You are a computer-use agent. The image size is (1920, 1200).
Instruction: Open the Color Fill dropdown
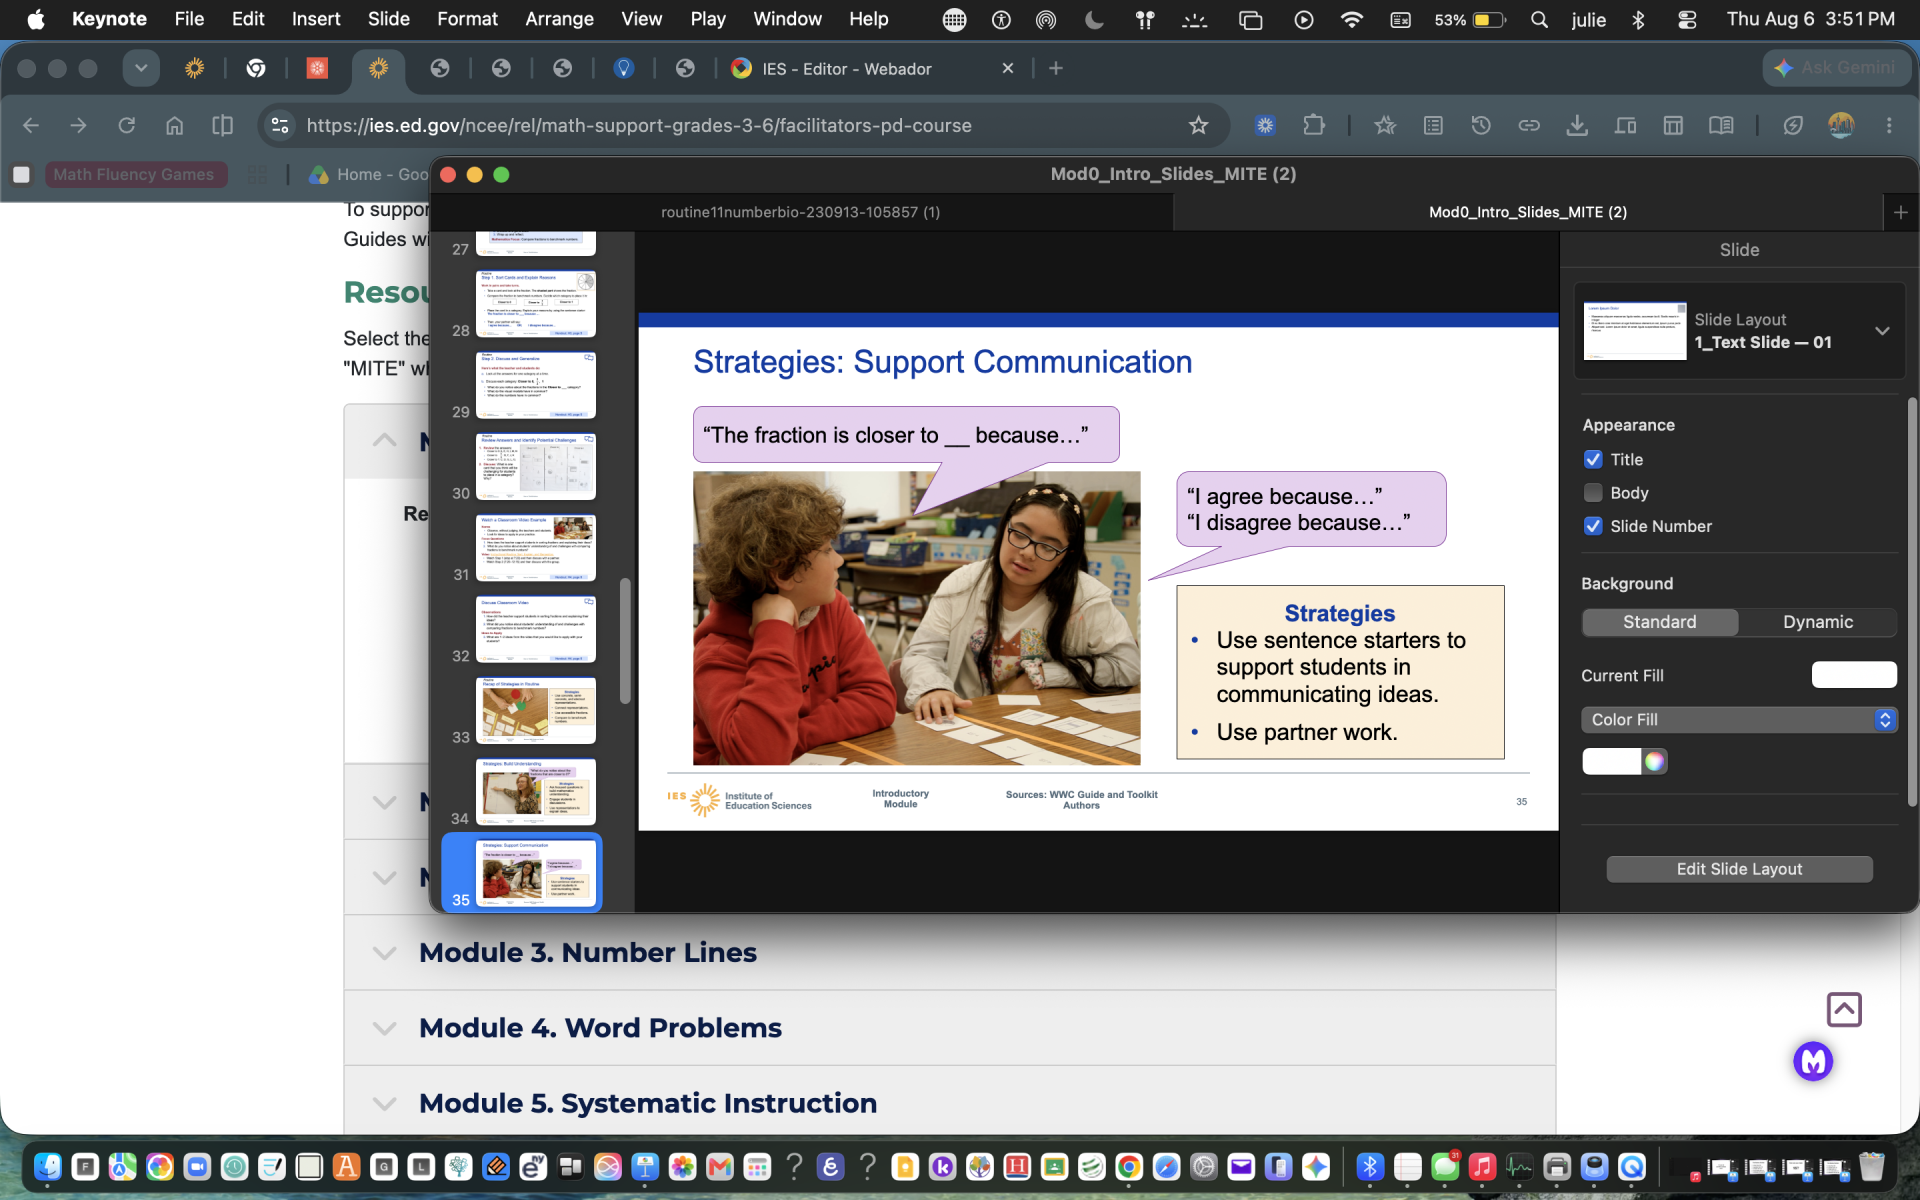tap(1739, 720)
